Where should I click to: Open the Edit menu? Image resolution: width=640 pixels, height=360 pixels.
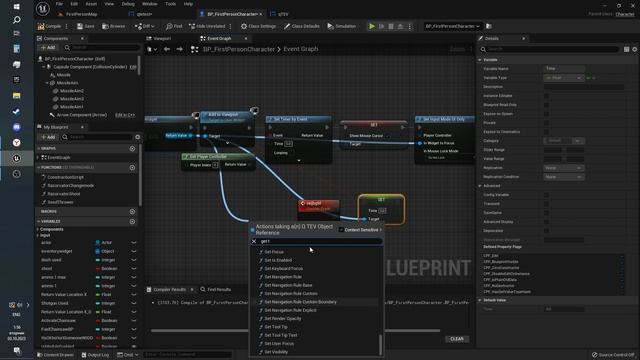74,4
